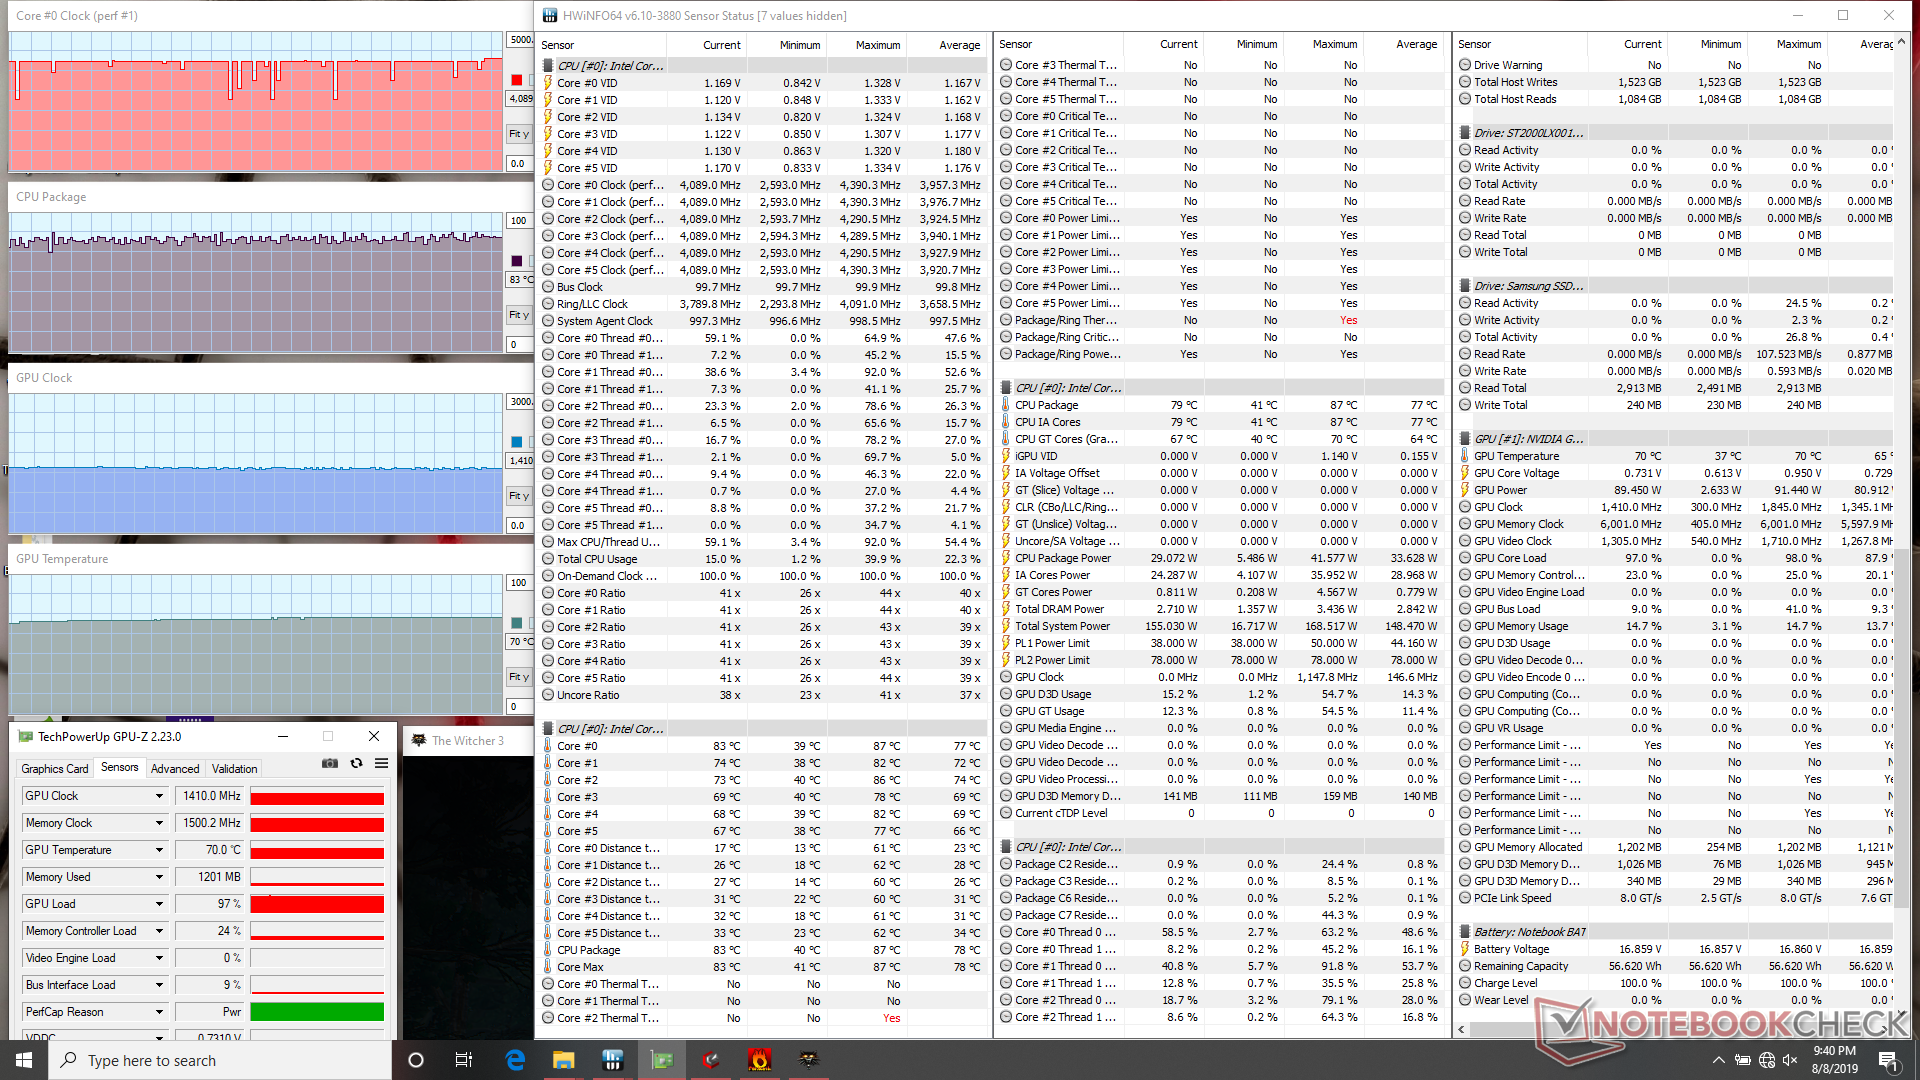Switch to The Witcher 3 taskbar icon
Viewport: 1920px width, 1080px height.
tap(808, 1060)
